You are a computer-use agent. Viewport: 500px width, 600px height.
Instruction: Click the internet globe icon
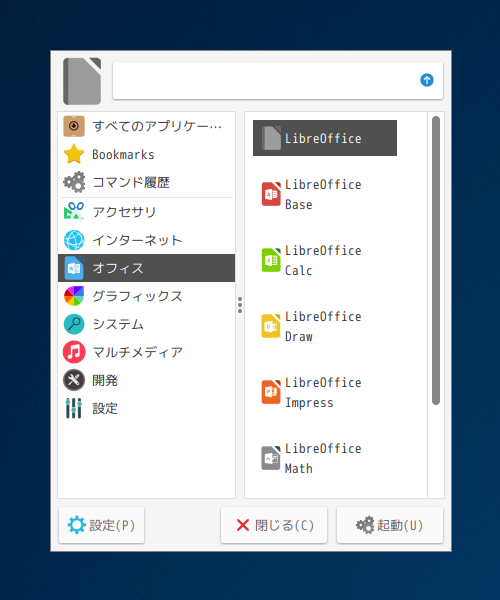click(74, 240)
